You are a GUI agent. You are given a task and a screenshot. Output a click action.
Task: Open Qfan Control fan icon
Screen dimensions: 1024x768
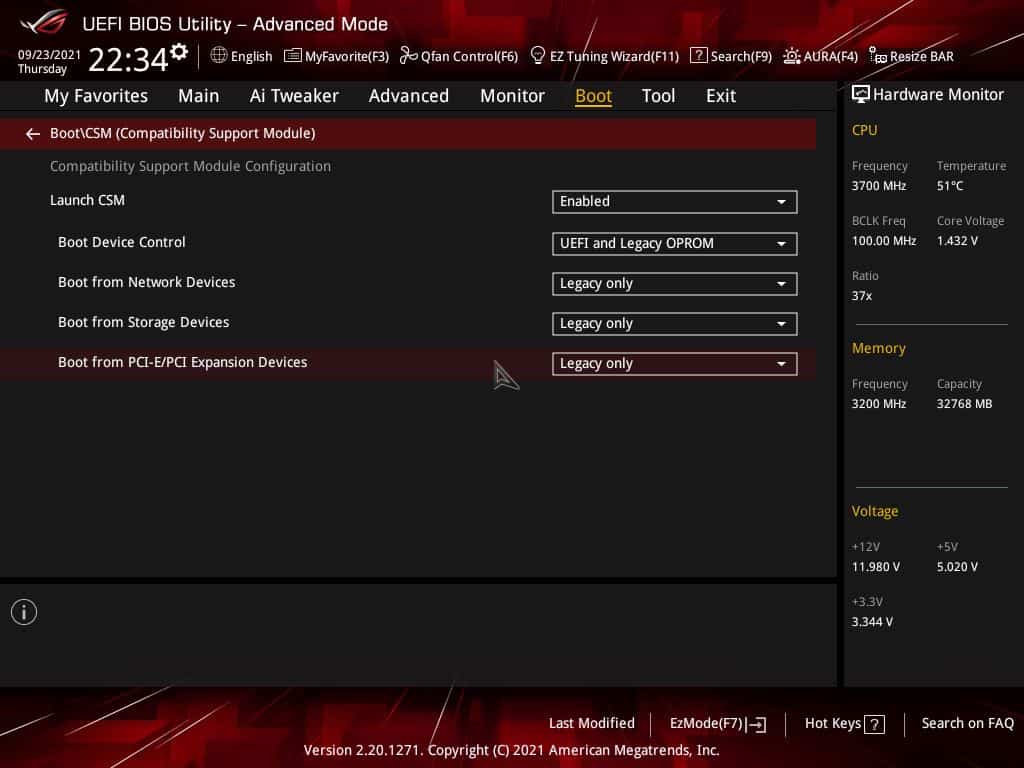coord(408,56)
